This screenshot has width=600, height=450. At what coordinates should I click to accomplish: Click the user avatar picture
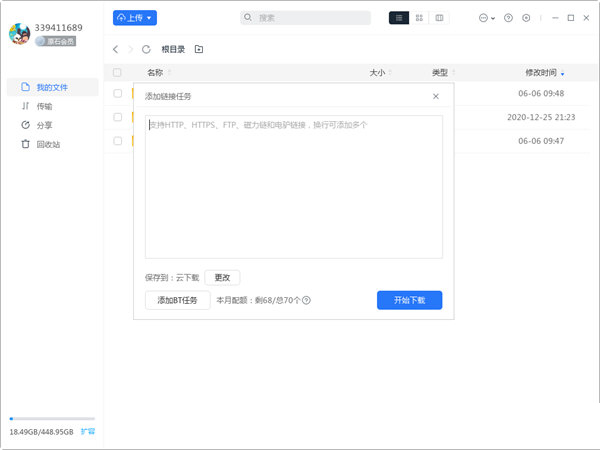(x=20, y=34)
